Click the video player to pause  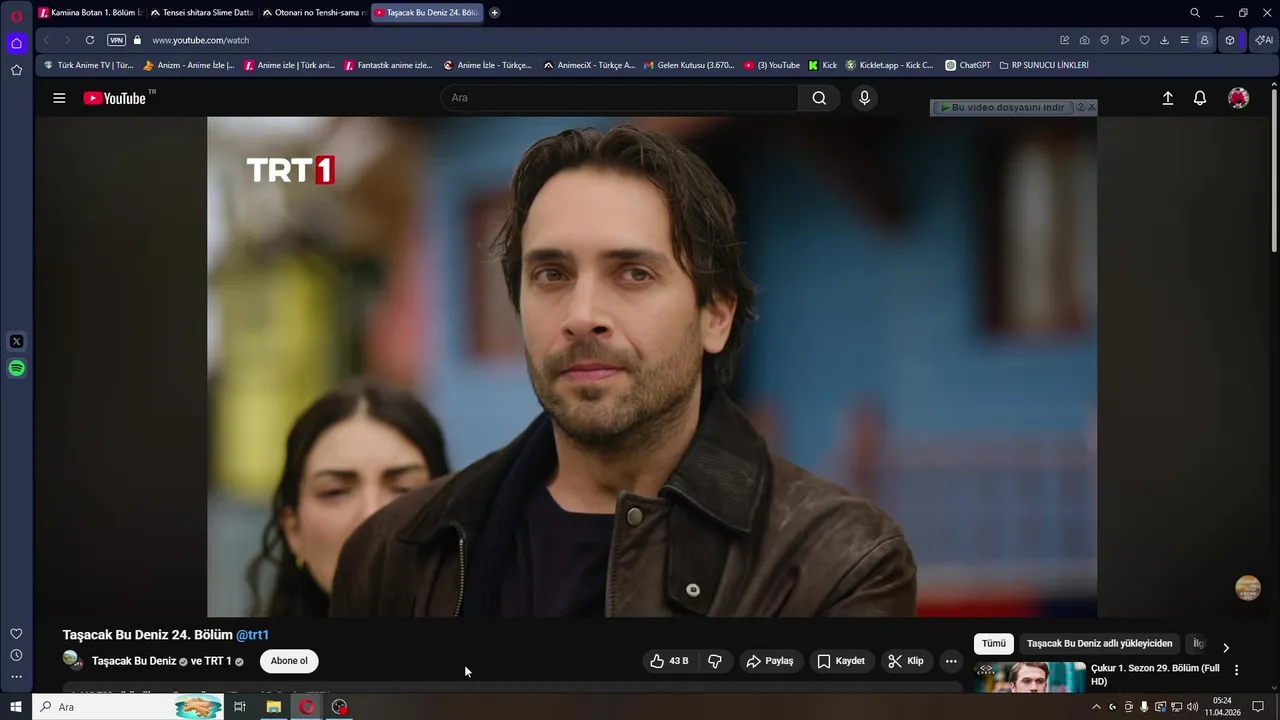point(652,367)
